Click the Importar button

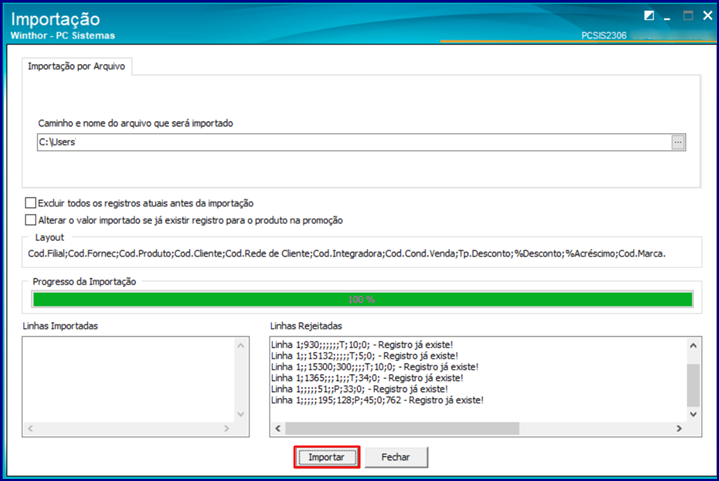tap(326, 457)
